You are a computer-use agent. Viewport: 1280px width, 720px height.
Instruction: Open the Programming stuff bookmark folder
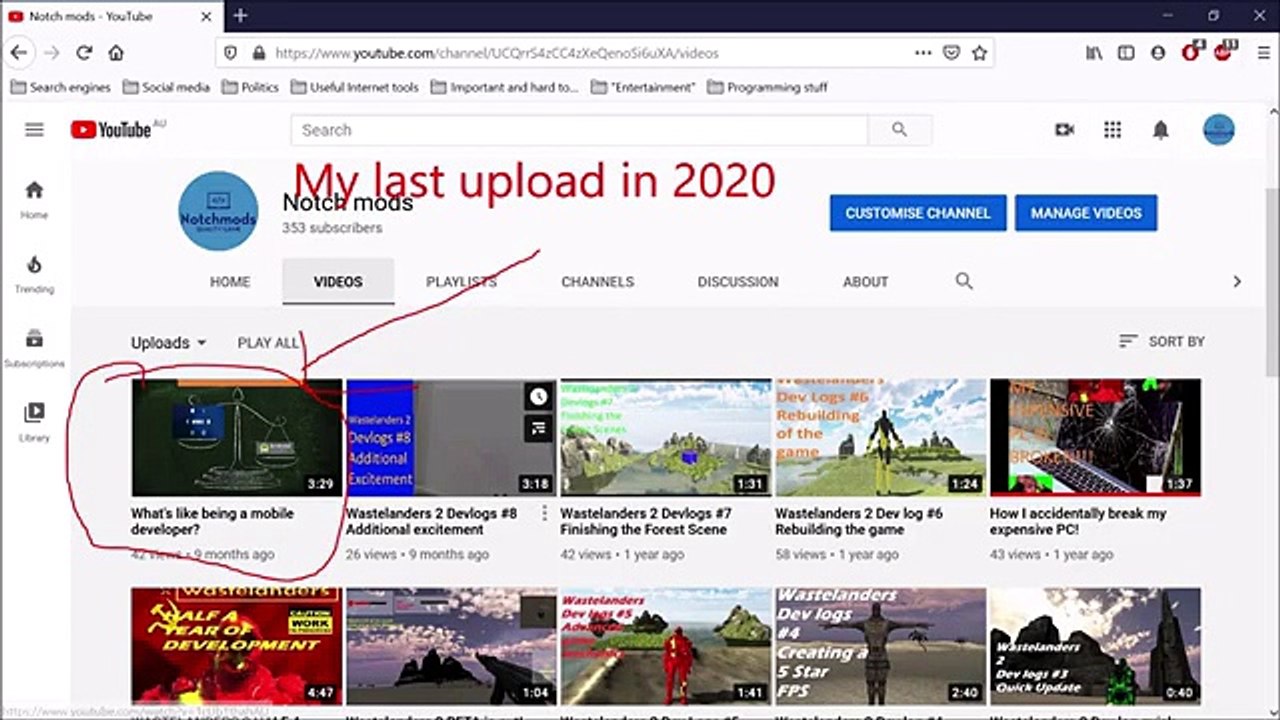(768, 87)
